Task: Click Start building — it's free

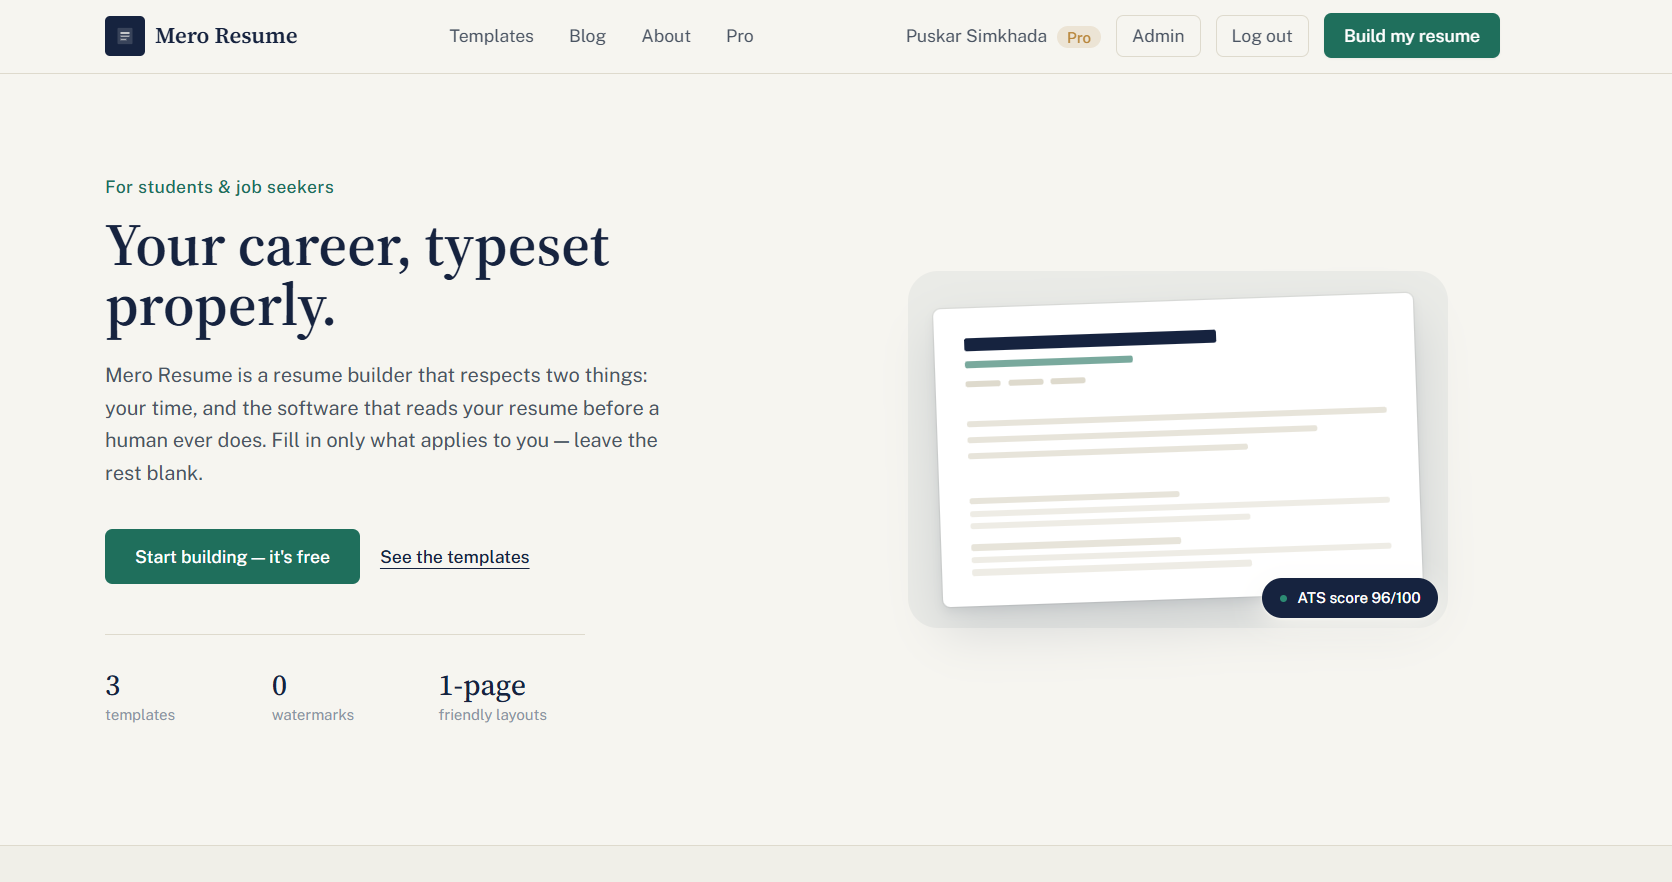Action: click(232, 557)
